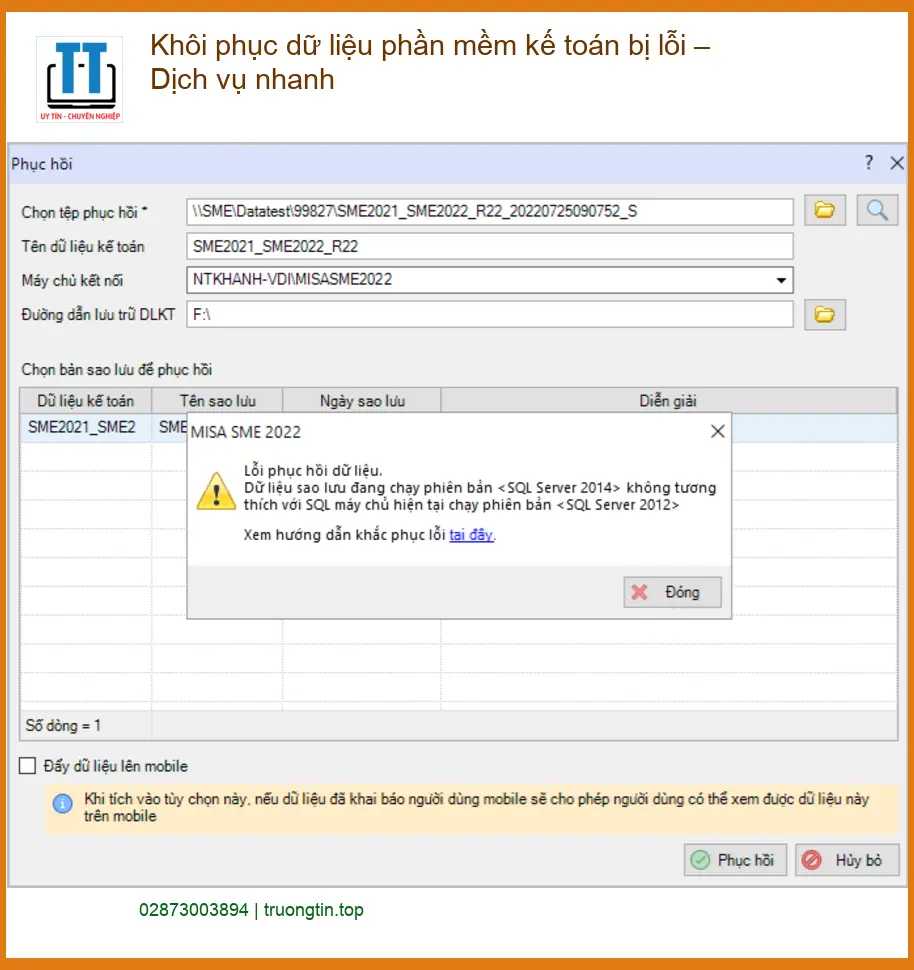Click the 'Số dòng = 1' row count

[63, 725]
